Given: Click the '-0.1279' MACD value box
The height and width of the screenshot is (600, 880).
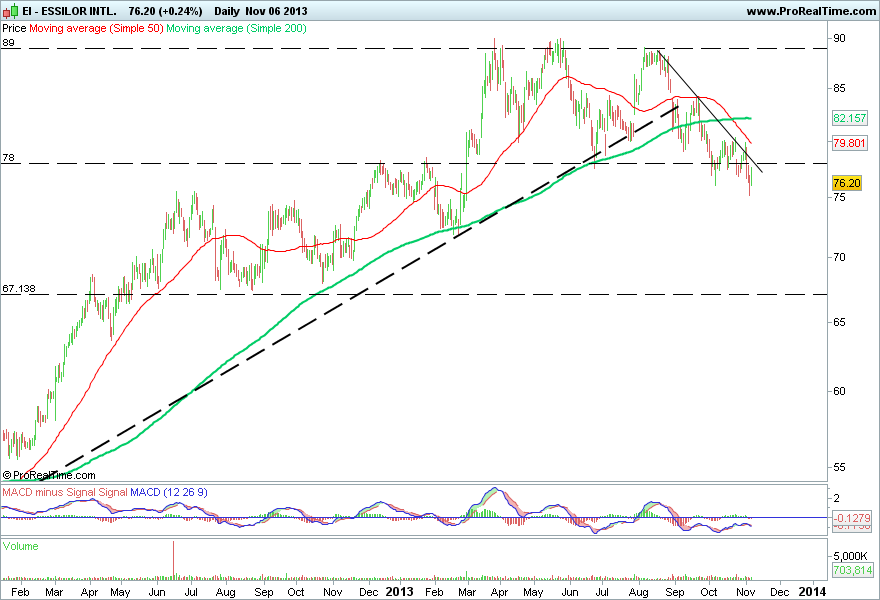Looking at the screenshot, I should coord(852,518).
